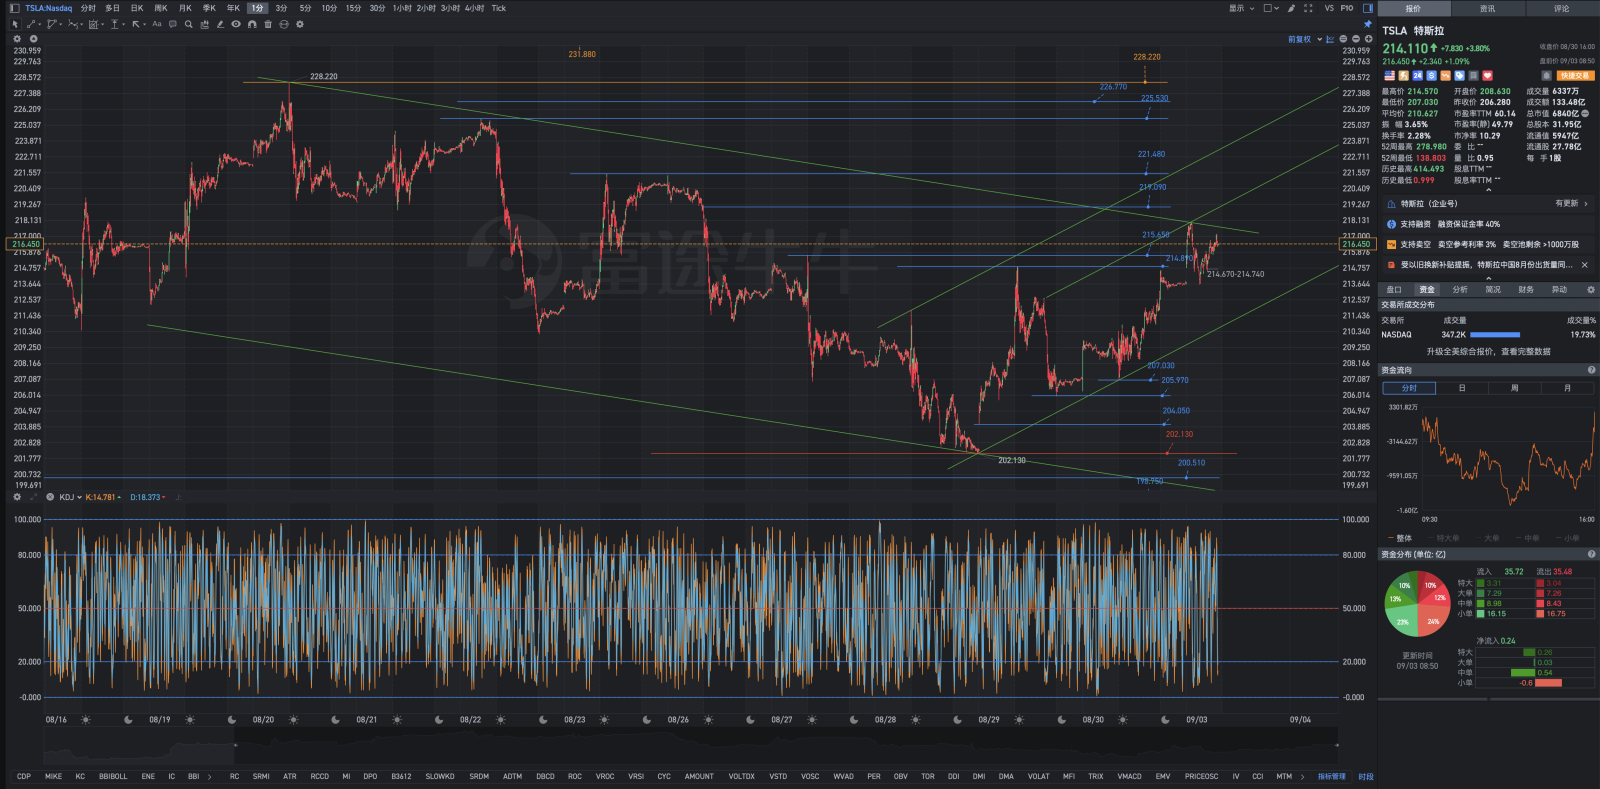Click VS compare button

pos(1329,8)
